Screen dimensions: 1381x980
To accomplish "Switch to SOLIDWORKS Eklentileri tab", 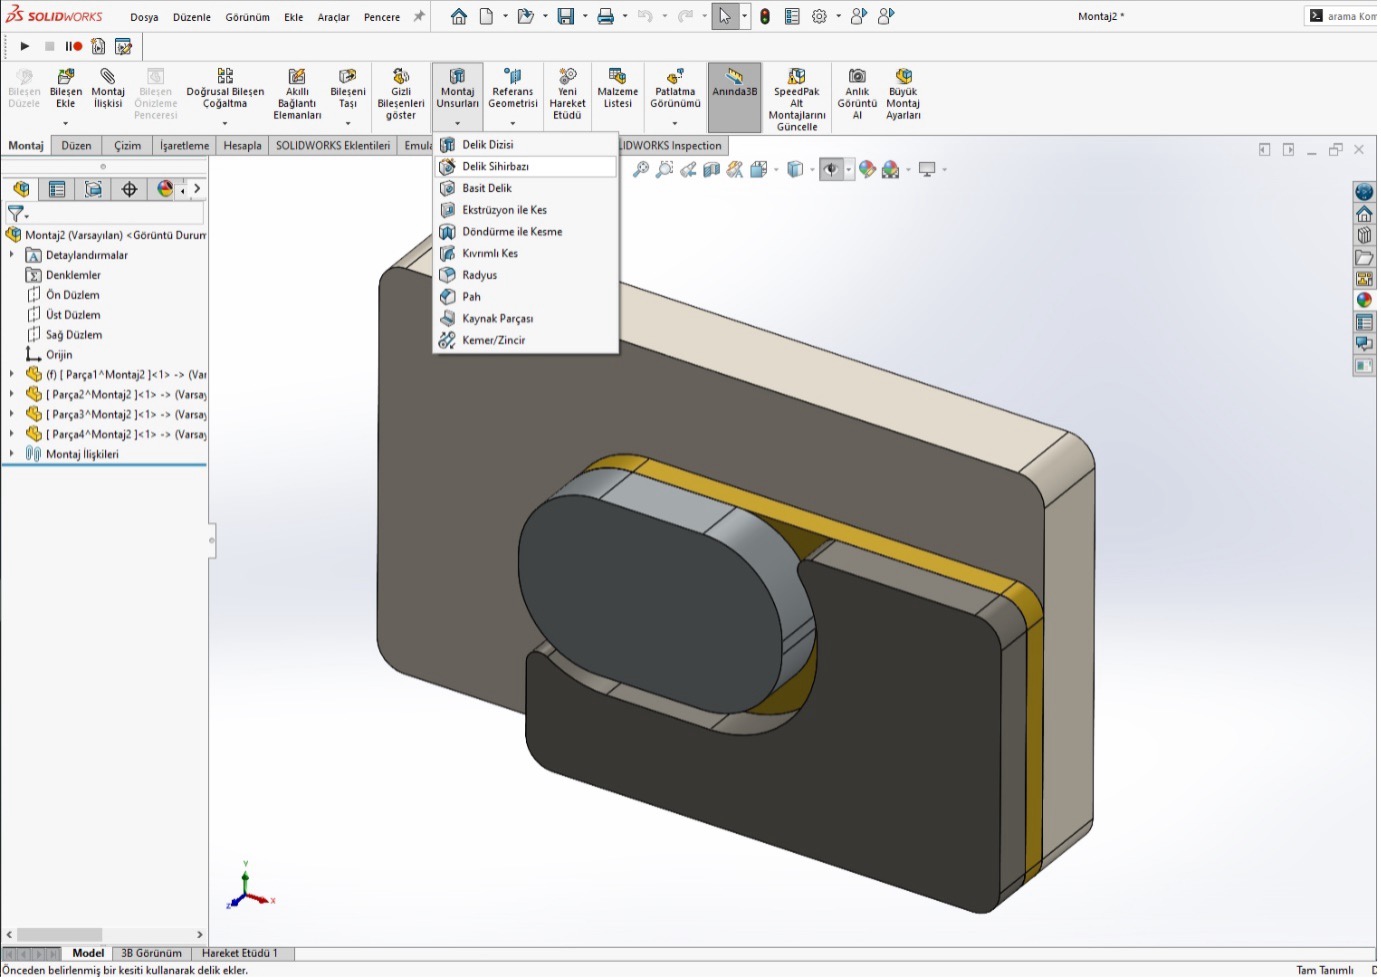I will (x=333, y=145).
